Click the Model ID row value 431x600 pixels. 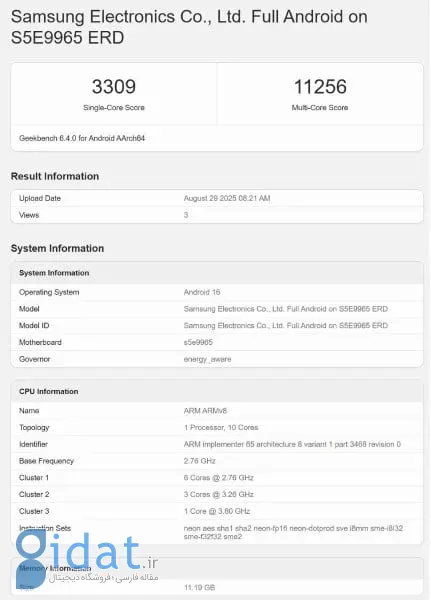[286, 326]
